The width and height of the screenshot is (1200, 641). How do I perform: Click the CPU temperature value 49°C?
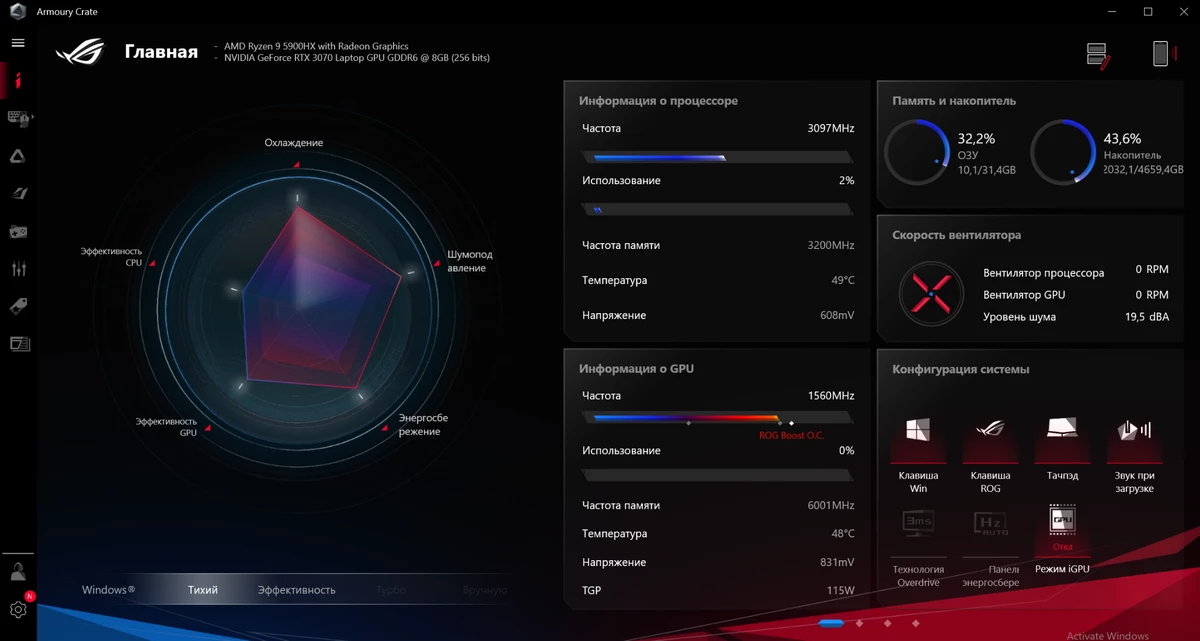tap(843, 281)
